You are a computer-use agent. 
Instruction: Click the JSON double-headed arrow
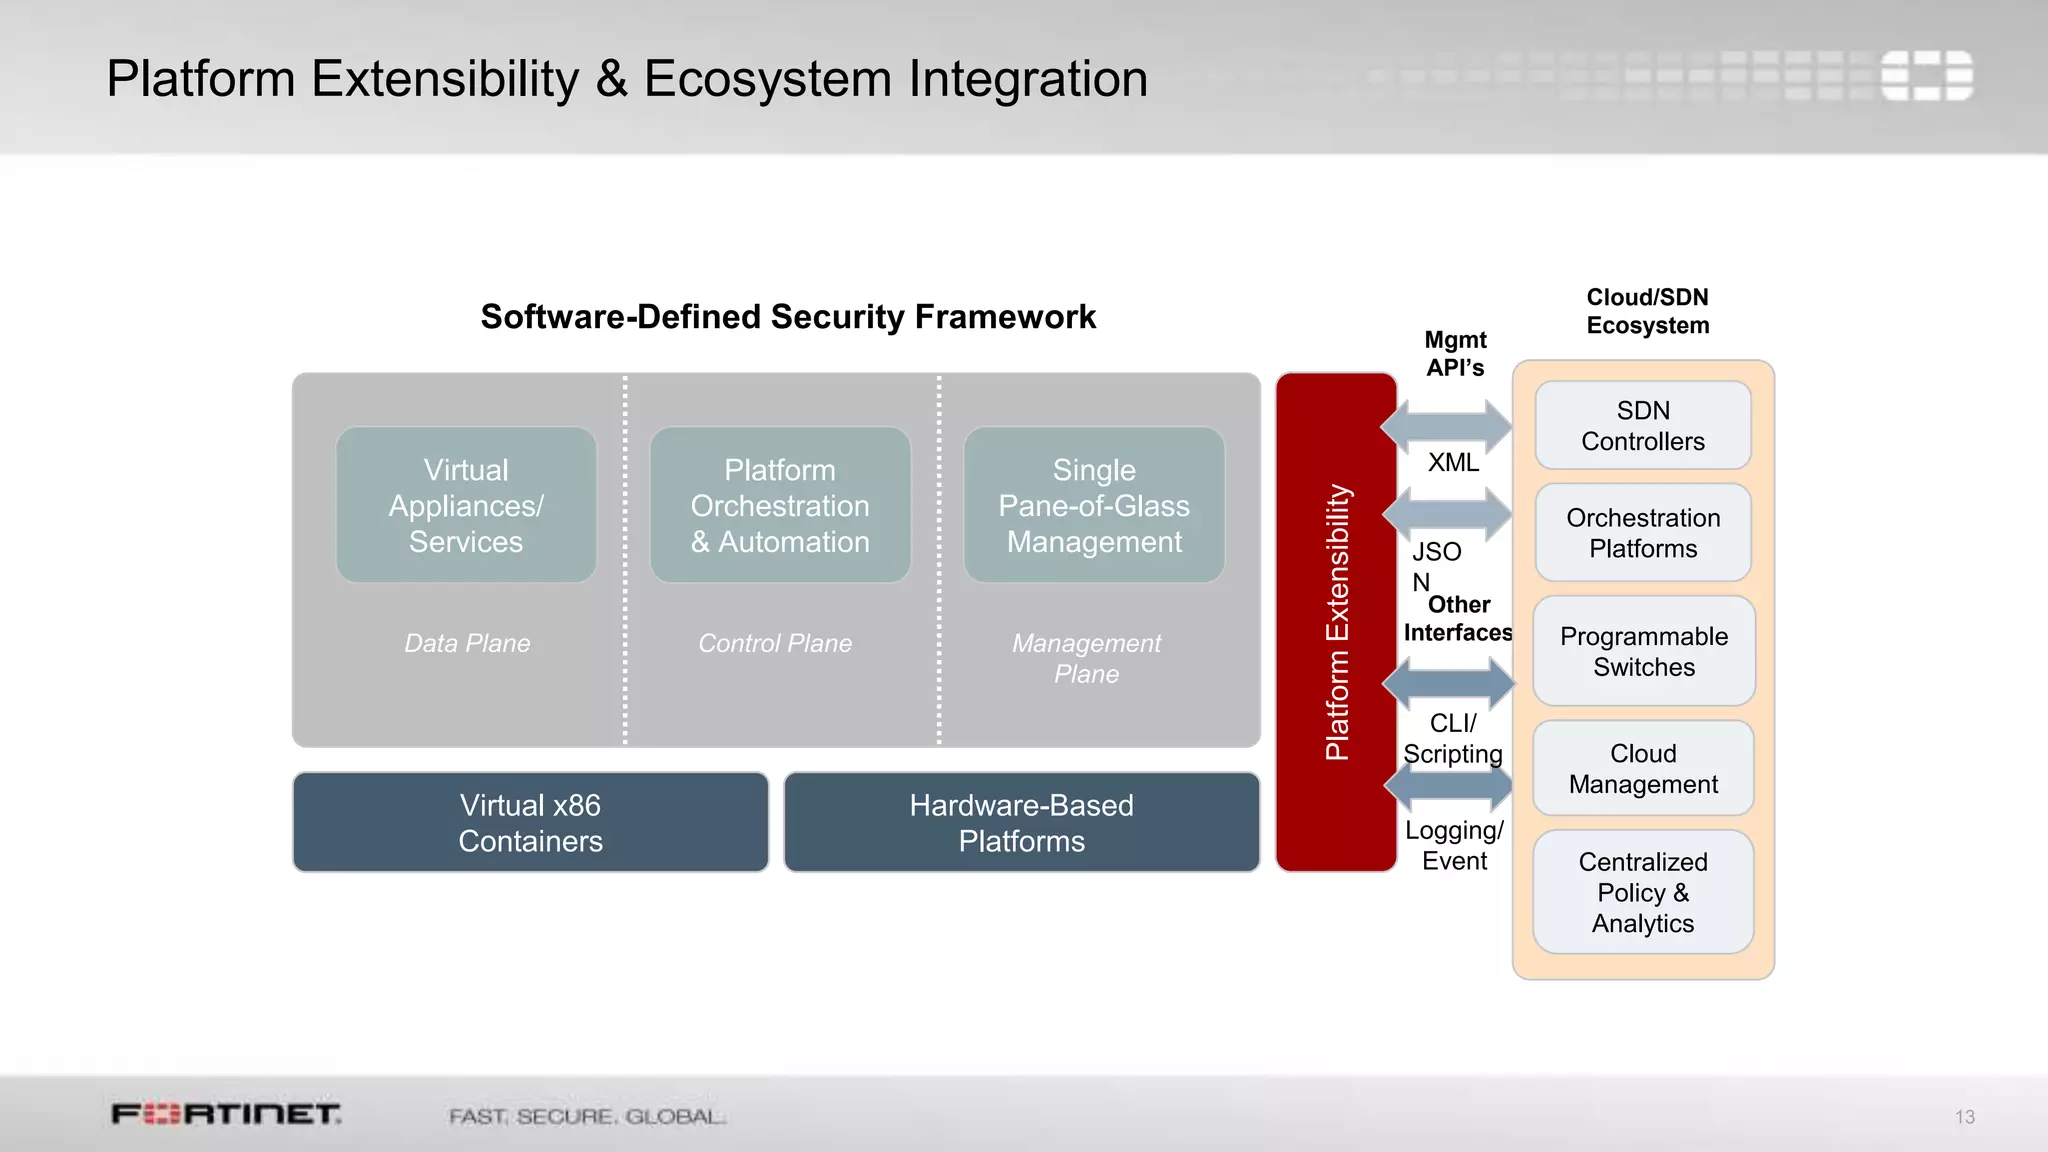[1447, 513]
